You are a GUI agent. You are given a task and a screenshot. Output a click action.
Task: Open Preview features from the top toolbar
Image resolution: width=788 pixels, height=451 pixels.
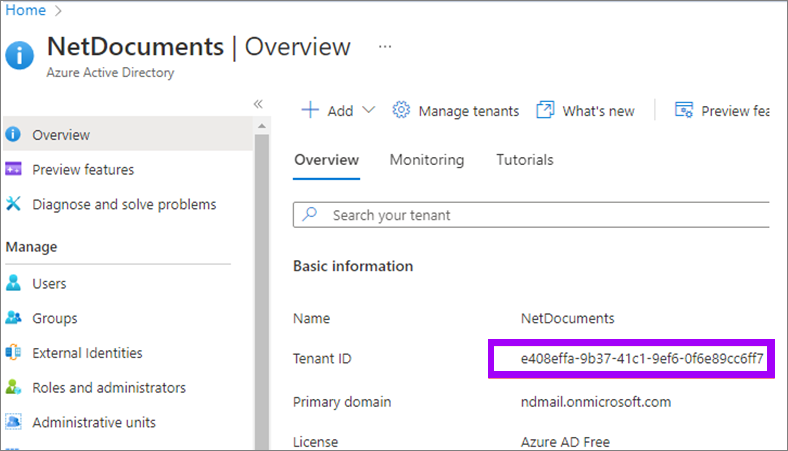pyautogui.click(x=723, y=110)
